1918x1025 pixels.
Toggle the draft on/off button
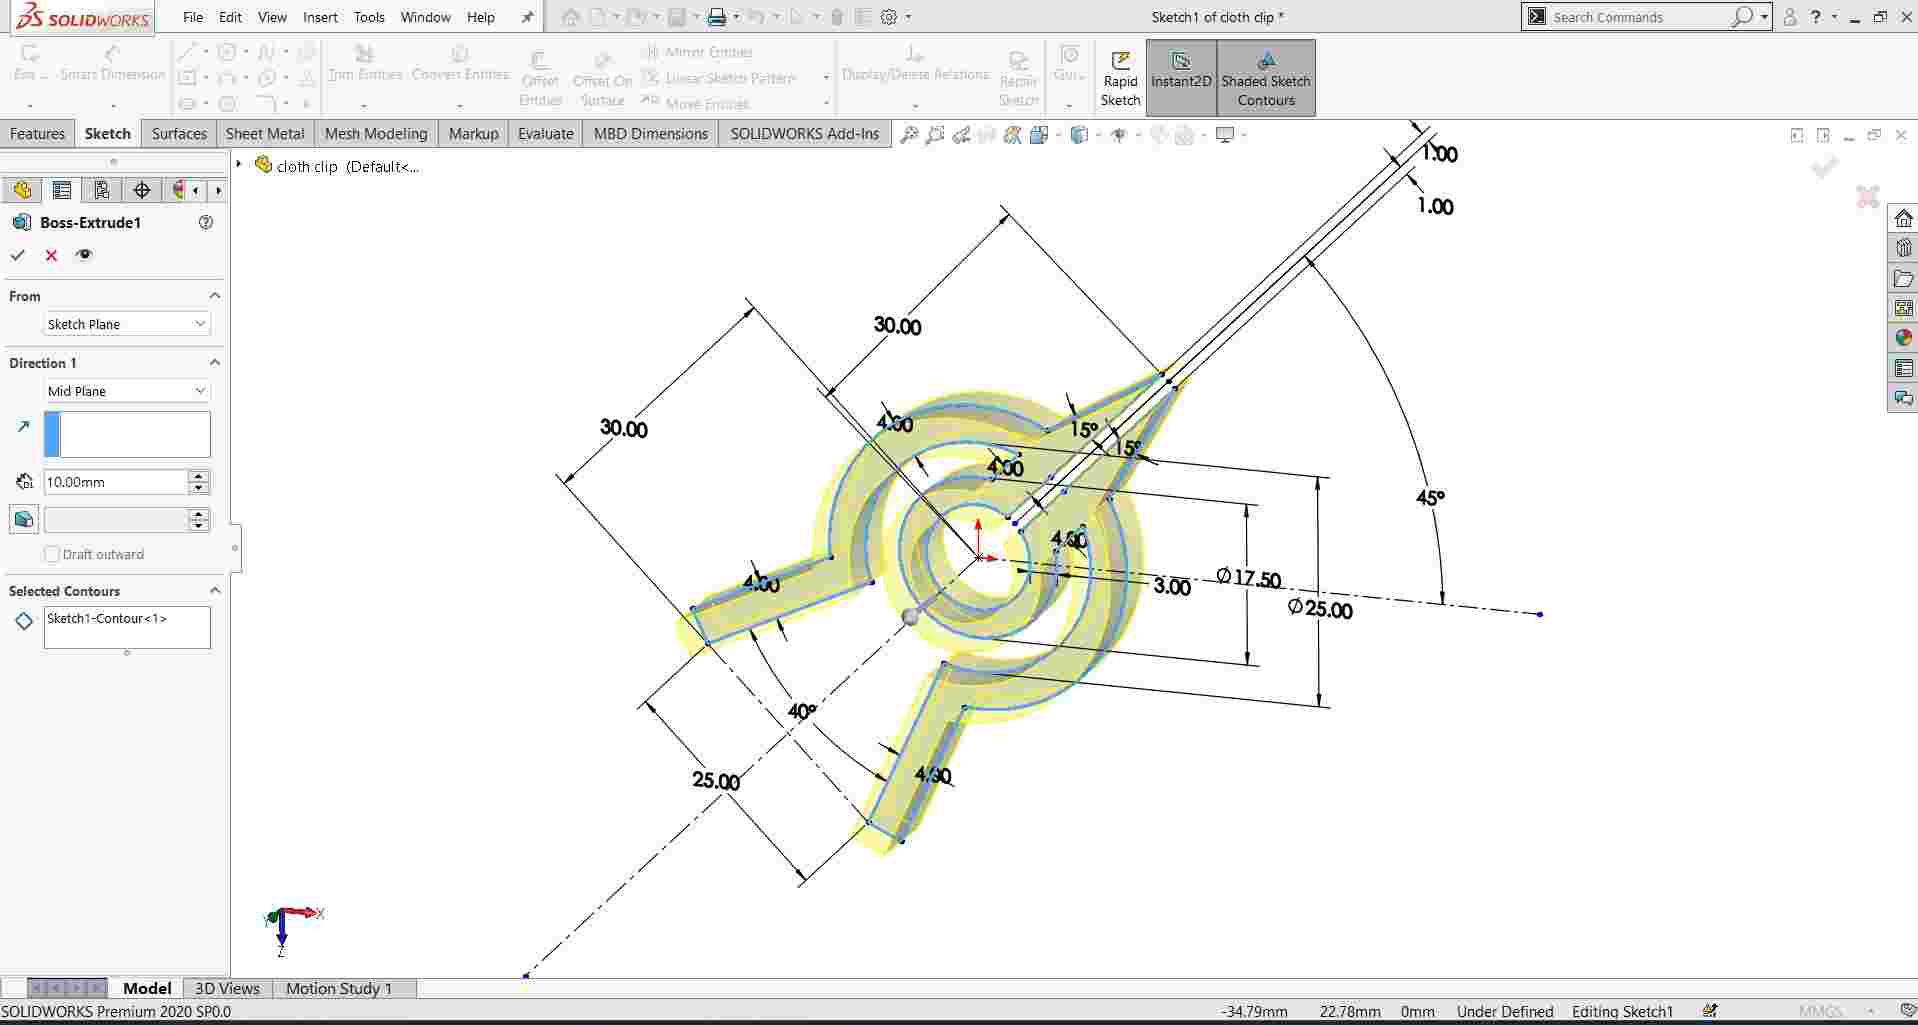(x=24, y=519)
